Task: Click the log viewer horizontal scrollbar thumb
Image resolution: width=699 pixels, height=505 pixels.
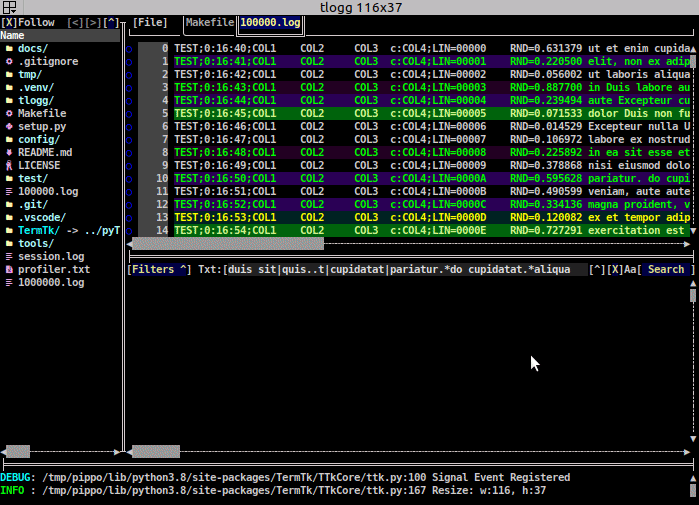Action: [228, 243]
